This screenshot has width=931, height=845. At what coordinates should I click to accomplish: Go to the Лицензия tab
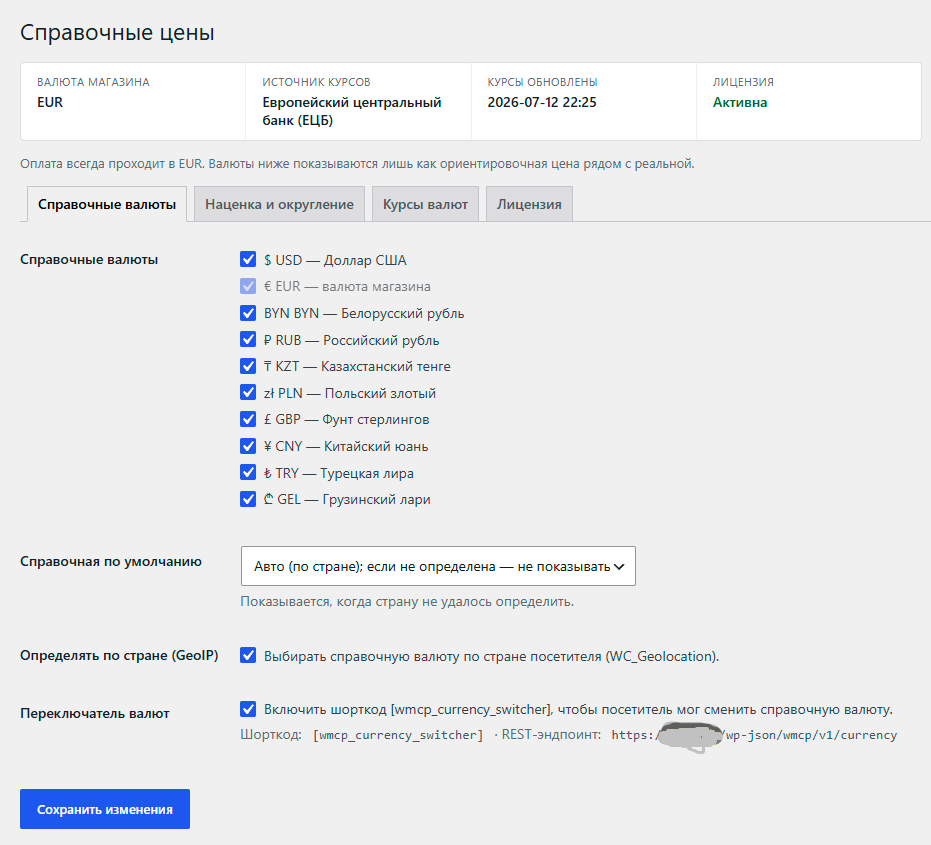pos(529,204)
